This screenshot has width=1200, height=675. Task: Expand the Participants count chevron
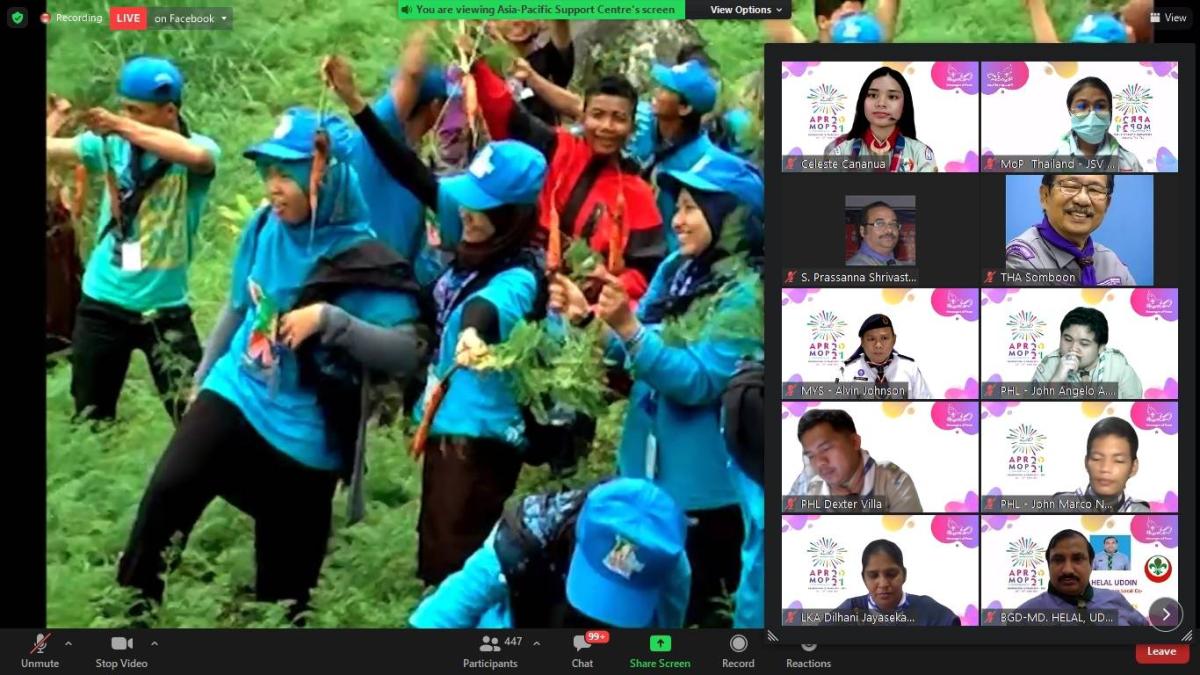[536, 643]
